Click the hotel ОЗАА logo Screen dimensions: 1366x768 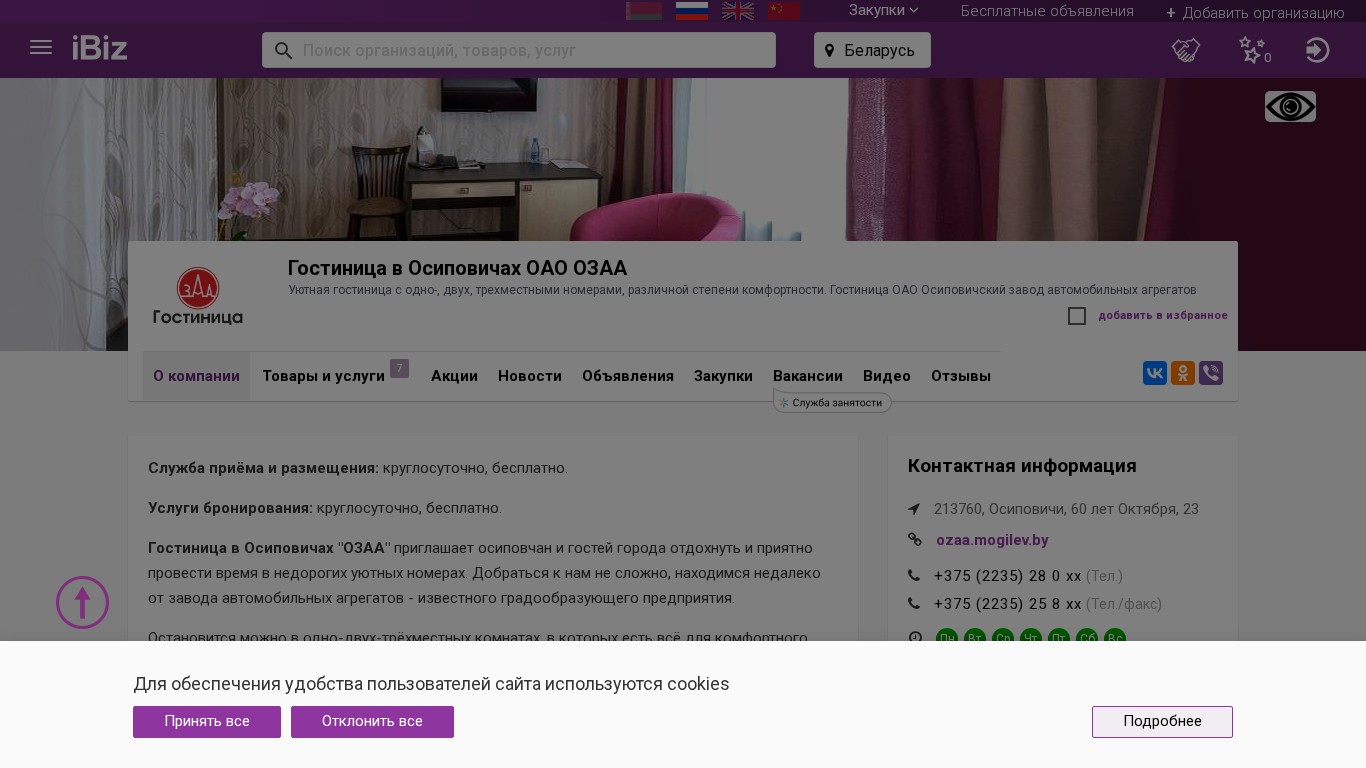tap(198, 296)
